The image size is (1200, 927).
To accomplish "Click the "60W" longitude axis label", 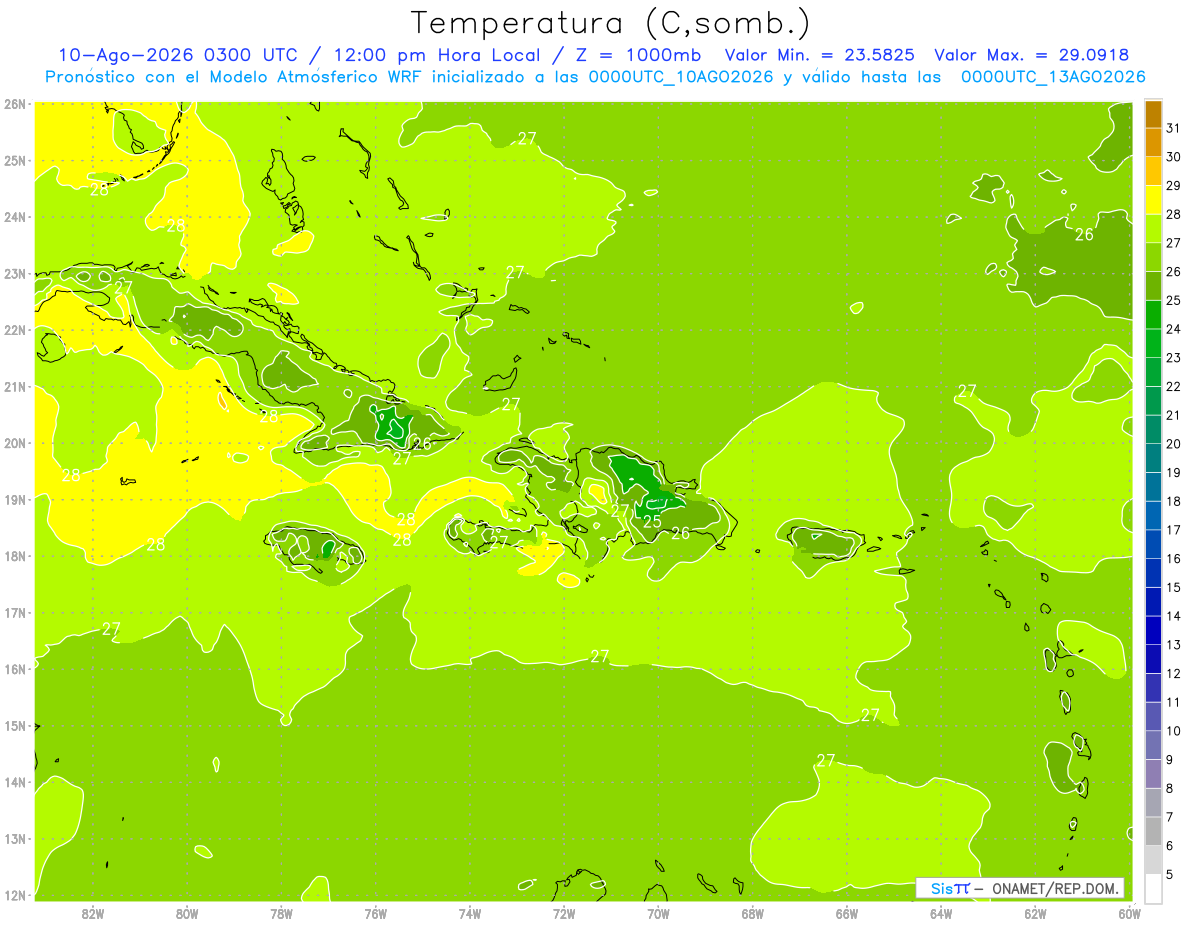I will pyautogui.click(x=1130, y=913).
